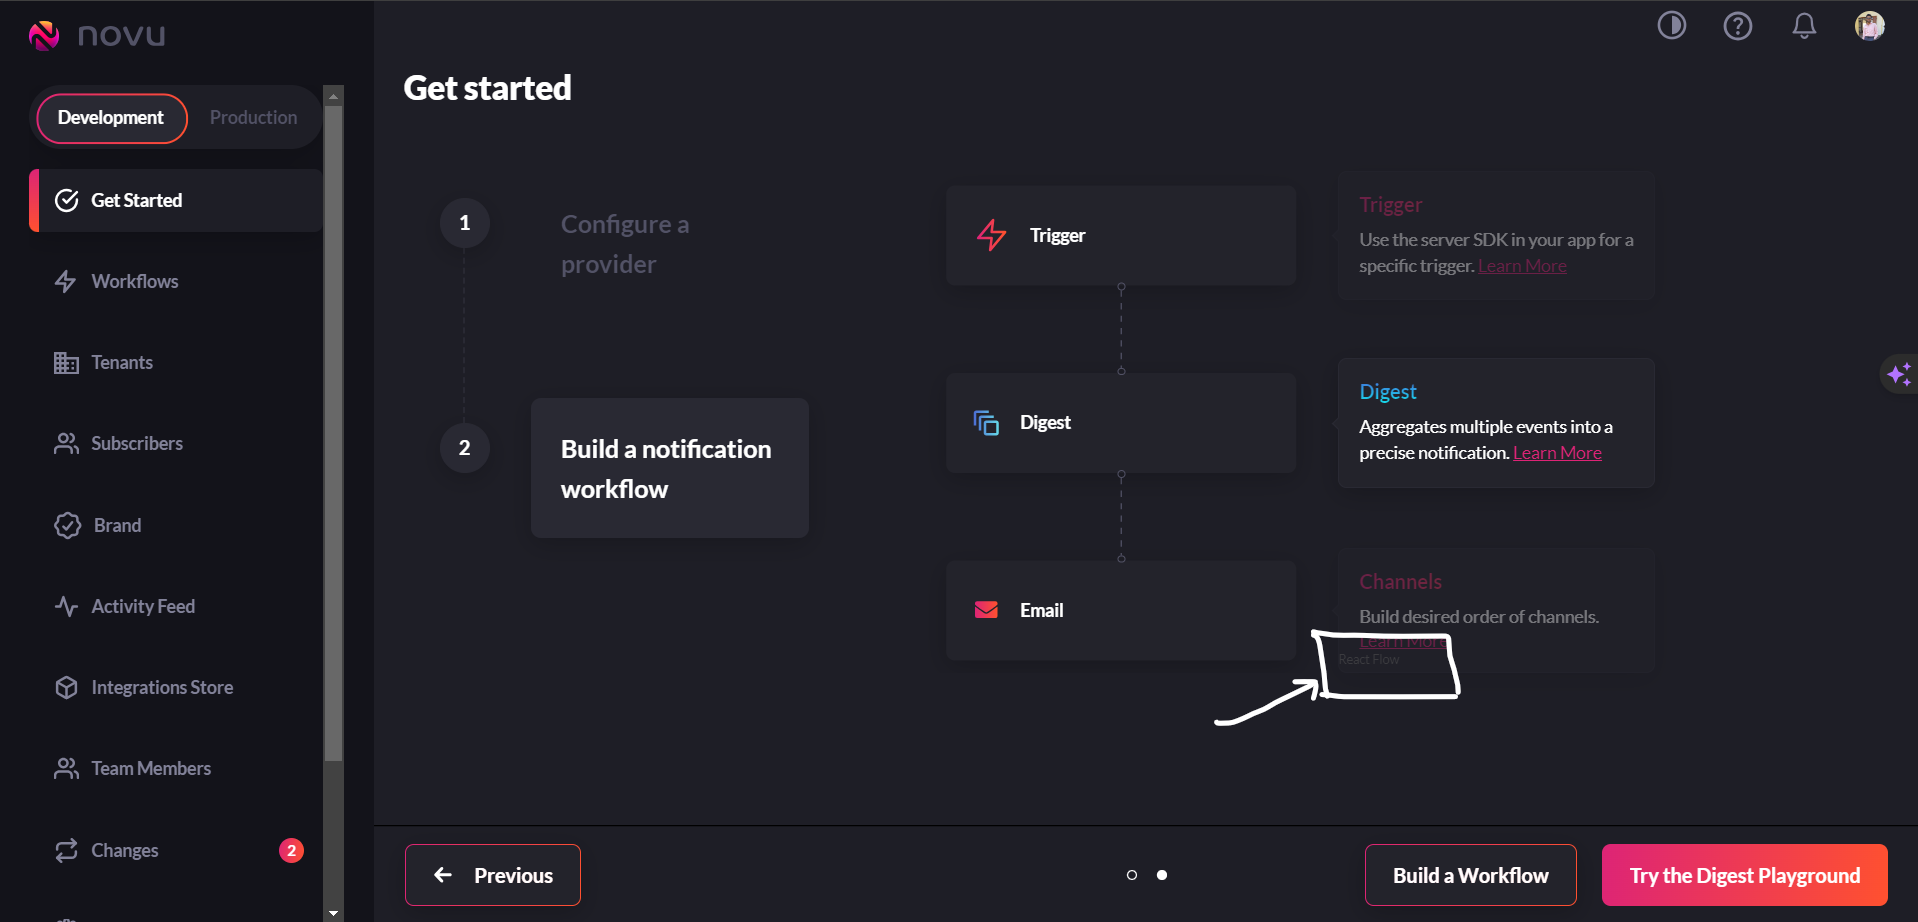1918x922 pixels.
Task: Toggle dark/light theme mode
Action: pyautogui.click(x=1671, y=25)
